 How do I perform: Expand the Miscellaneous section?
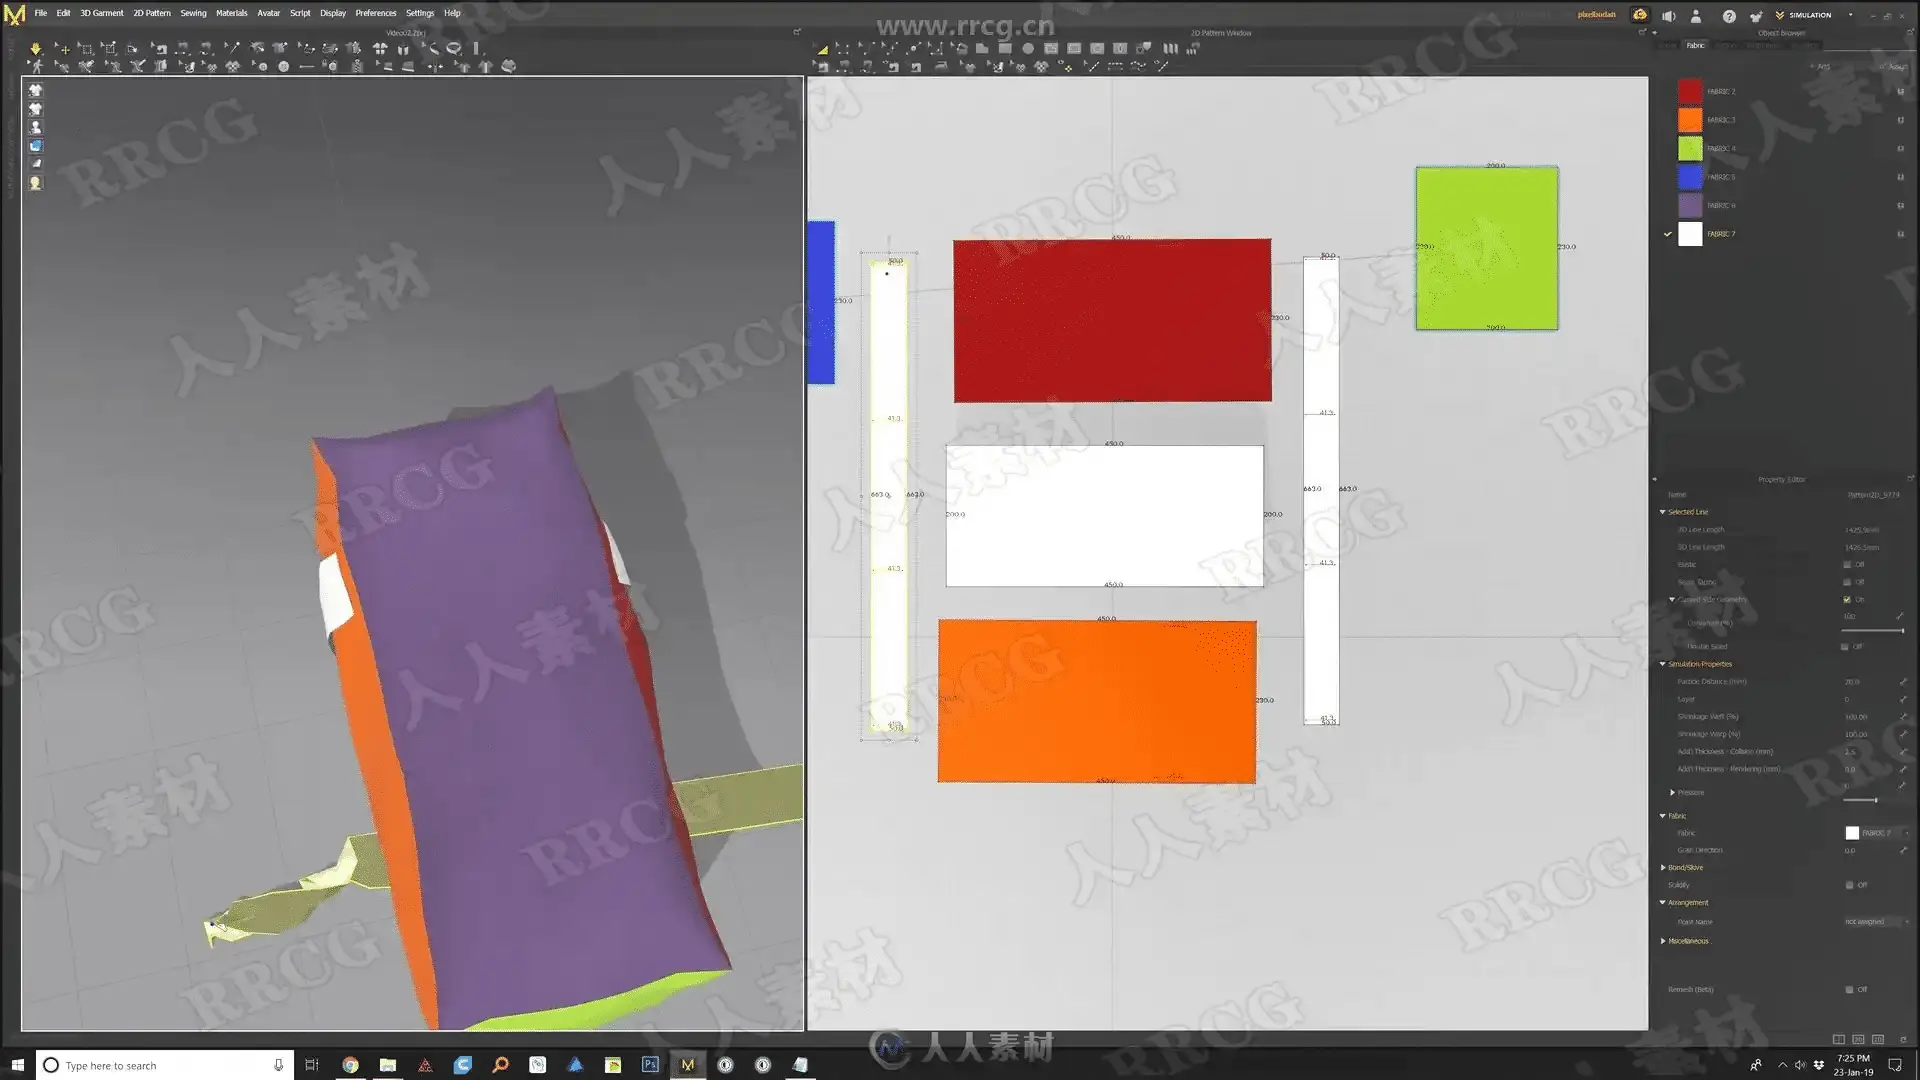[x=1663, y=941]
